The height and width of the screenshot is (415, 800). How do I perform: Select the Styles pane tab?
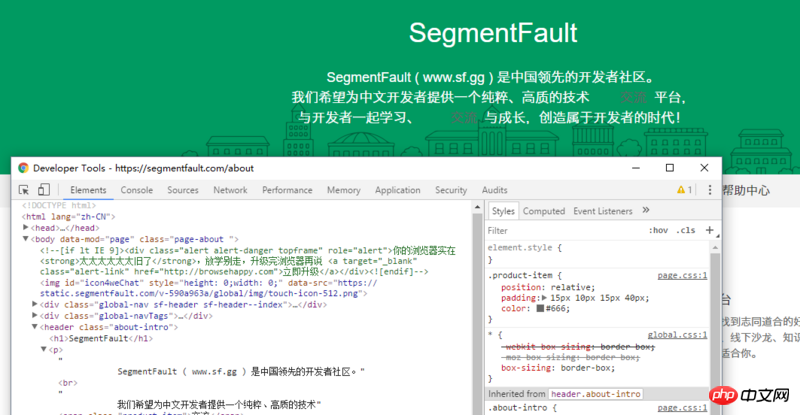pyautogui.click(x=503, y=211)
